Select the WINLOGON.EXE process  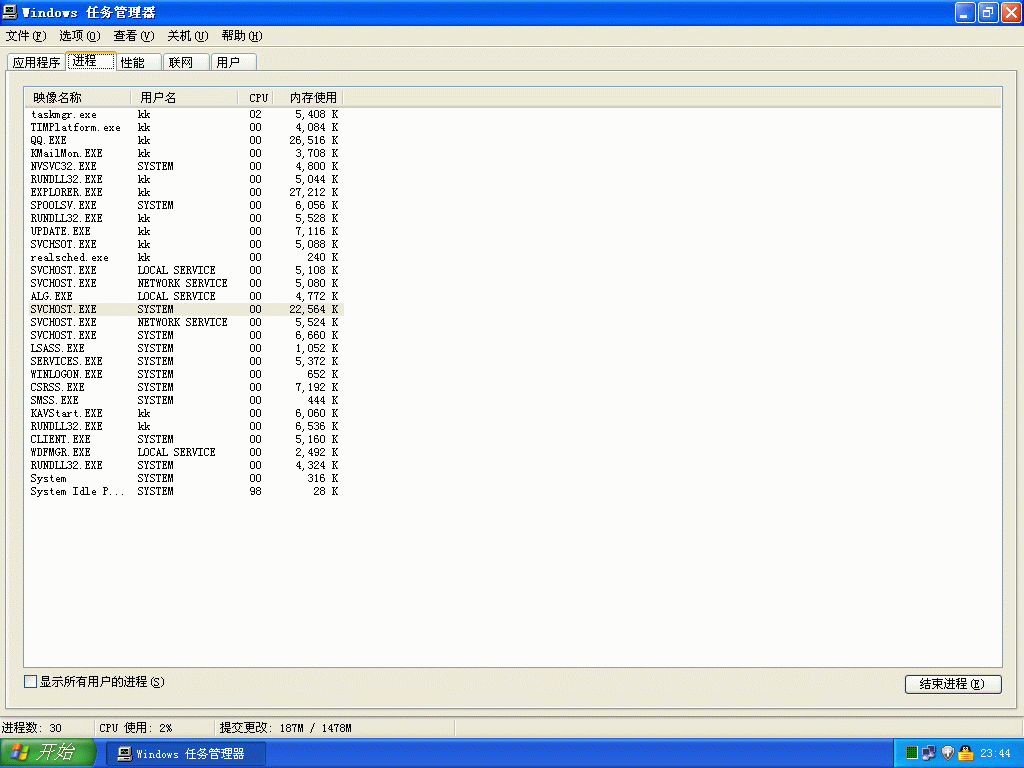pos(184,374)
